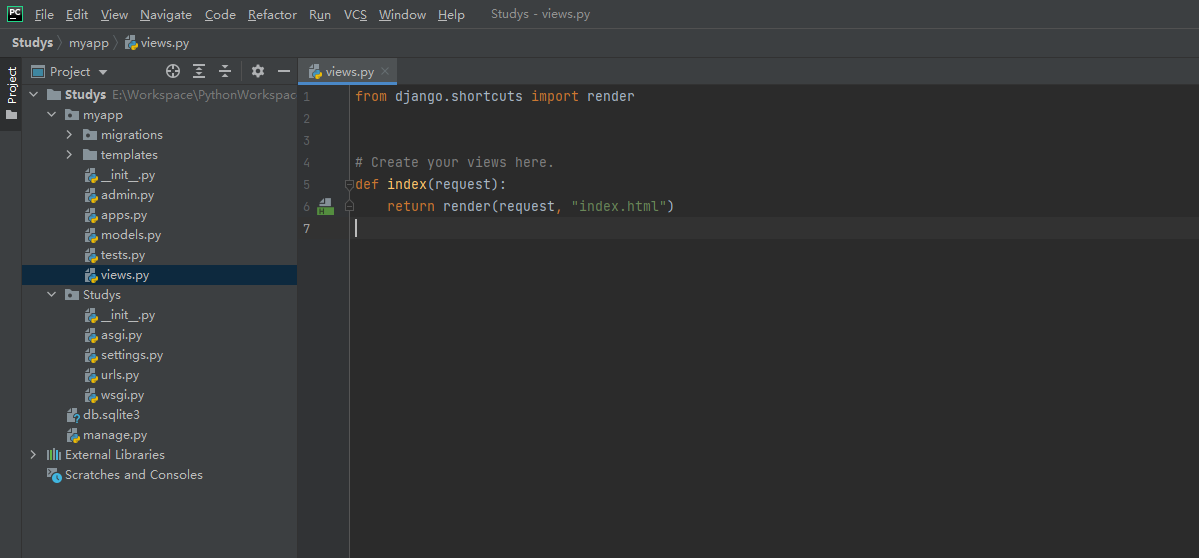Screen dimensions: 1199x558
Task: Open the Navigate menu
Action: (x=166, y=15)
